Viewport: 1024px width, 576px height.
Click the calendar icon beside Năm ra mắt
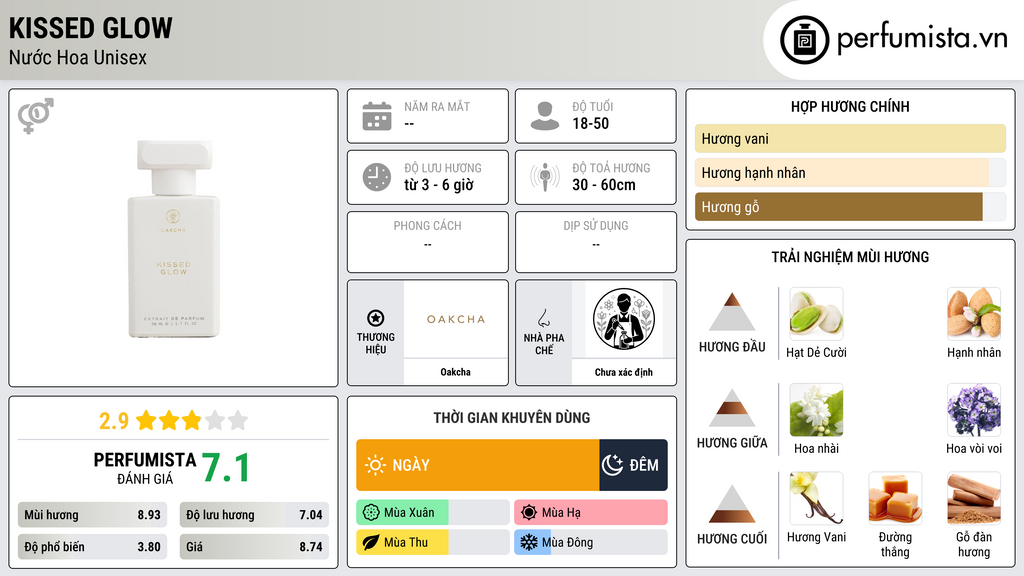click(x=377, y=116)
